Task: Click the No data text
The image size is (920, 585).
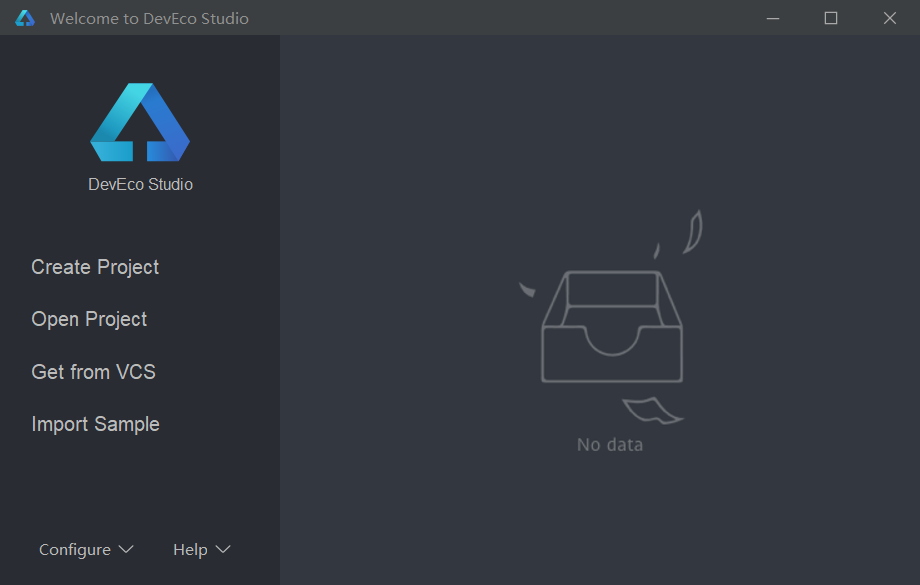Action: (610, 445)
